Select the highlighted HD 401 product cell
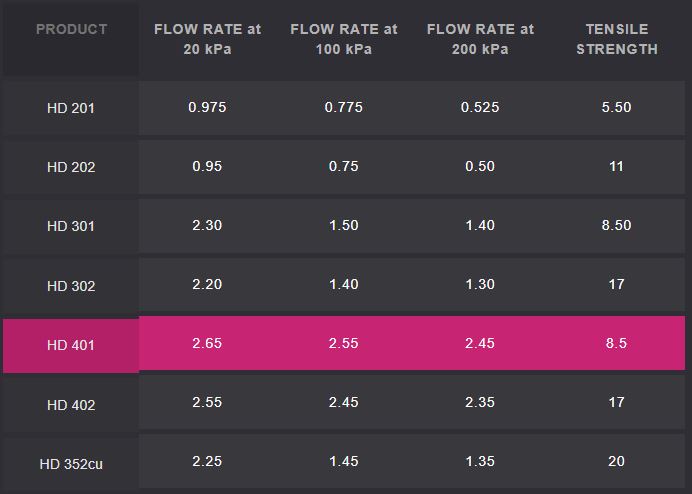Image resolution: width=692 pixels, height=494 pixels. [71, 345]
